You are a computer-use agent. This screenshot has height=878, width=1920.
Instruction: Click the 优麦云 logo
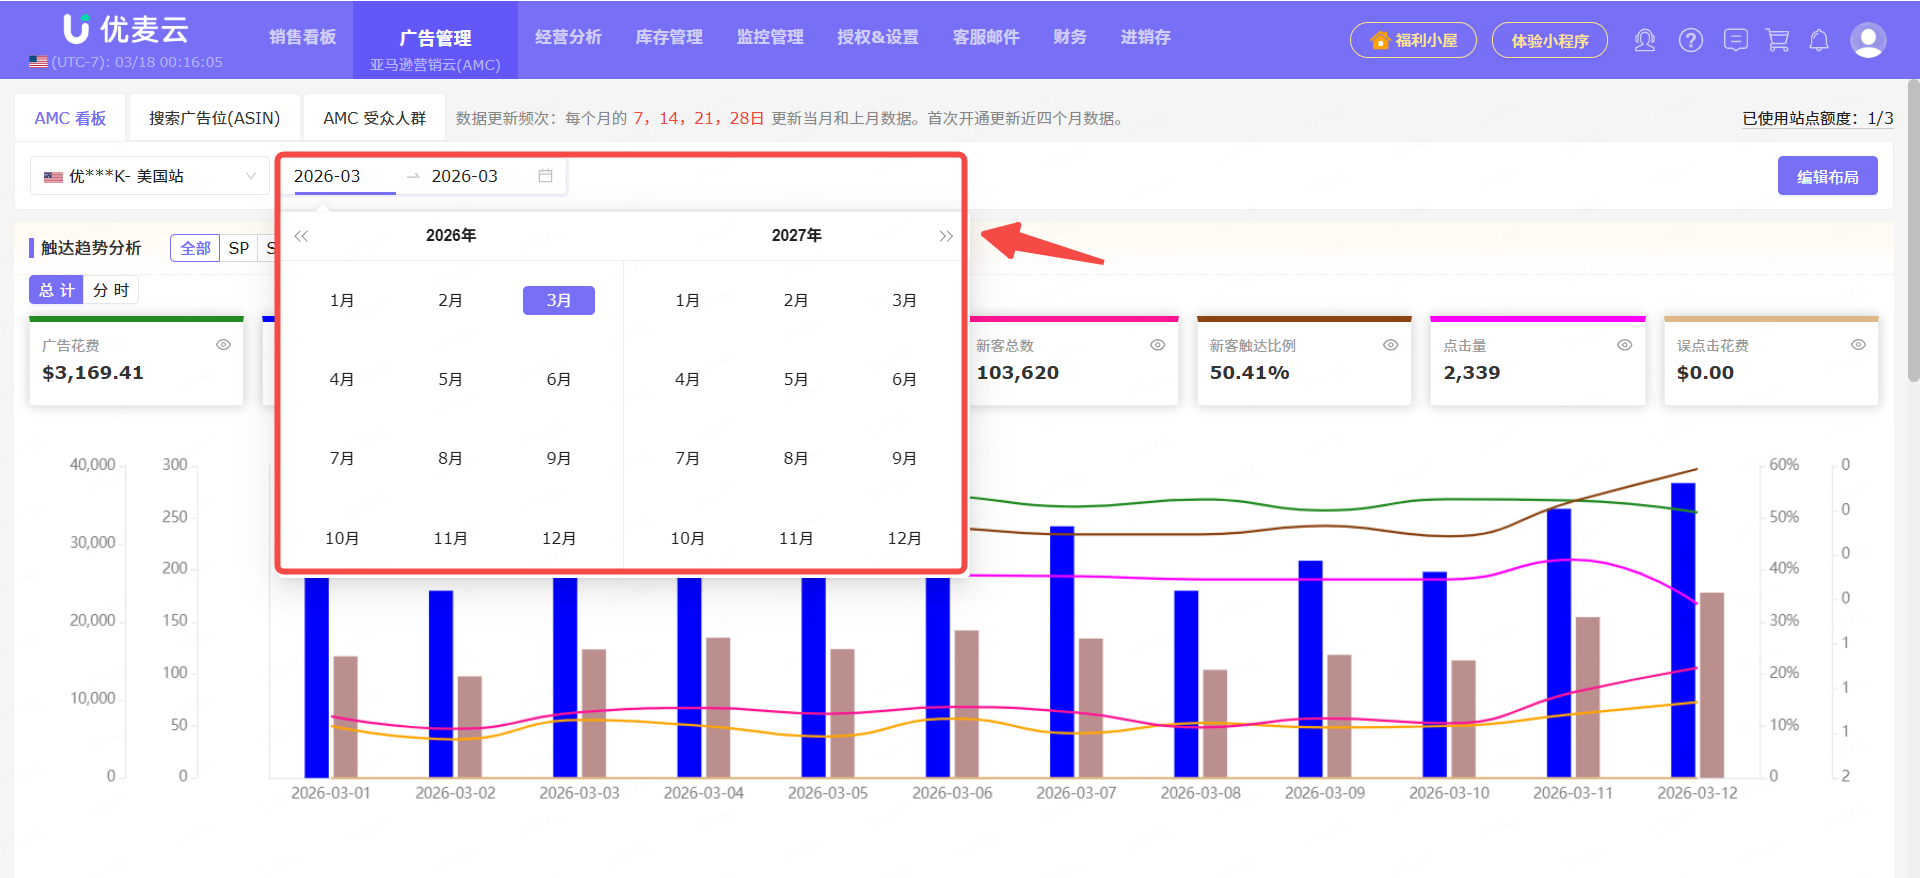(126, 30)
